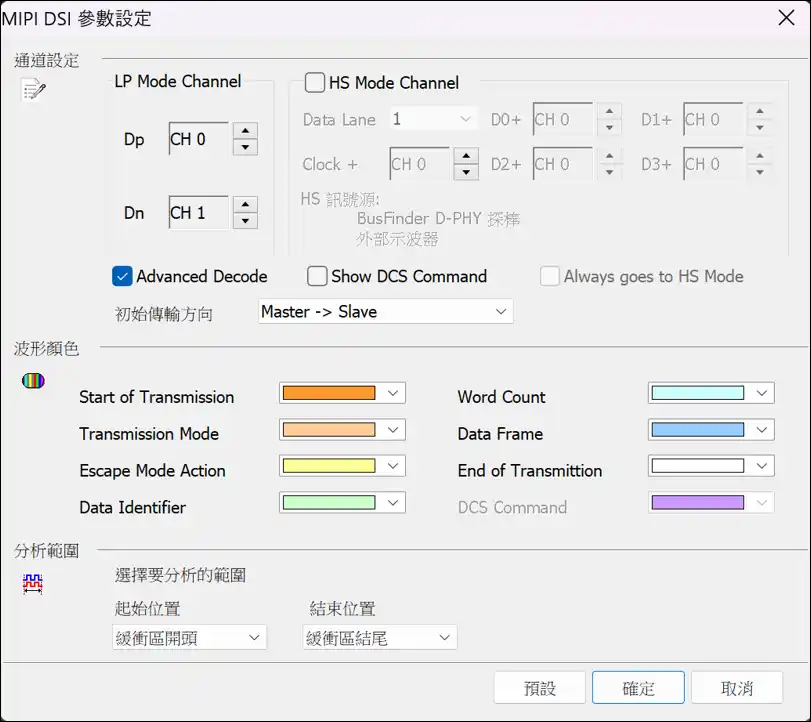Expand the 起始位置 start position dropdown
The width and height of the screenshot is (811, 722).
click(x=189, y=637)
